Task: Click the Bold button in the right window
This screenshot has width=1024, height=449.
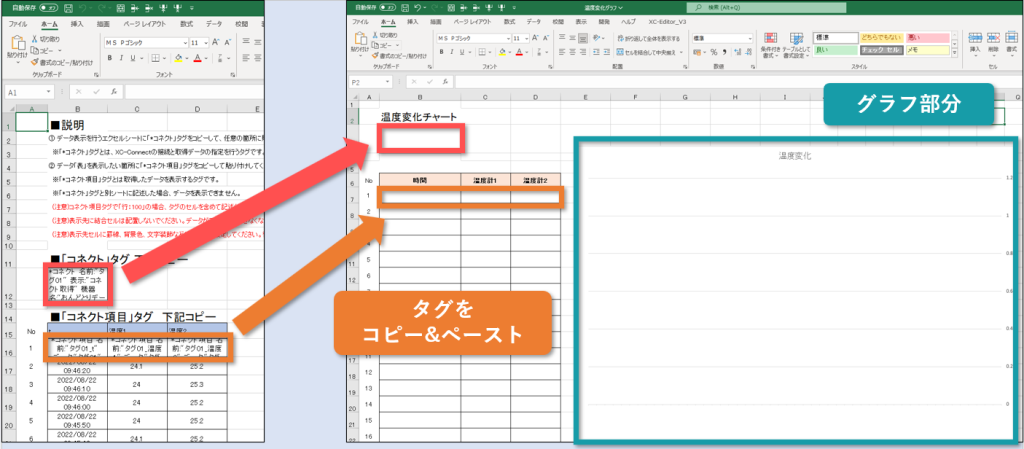Action: 440,54
